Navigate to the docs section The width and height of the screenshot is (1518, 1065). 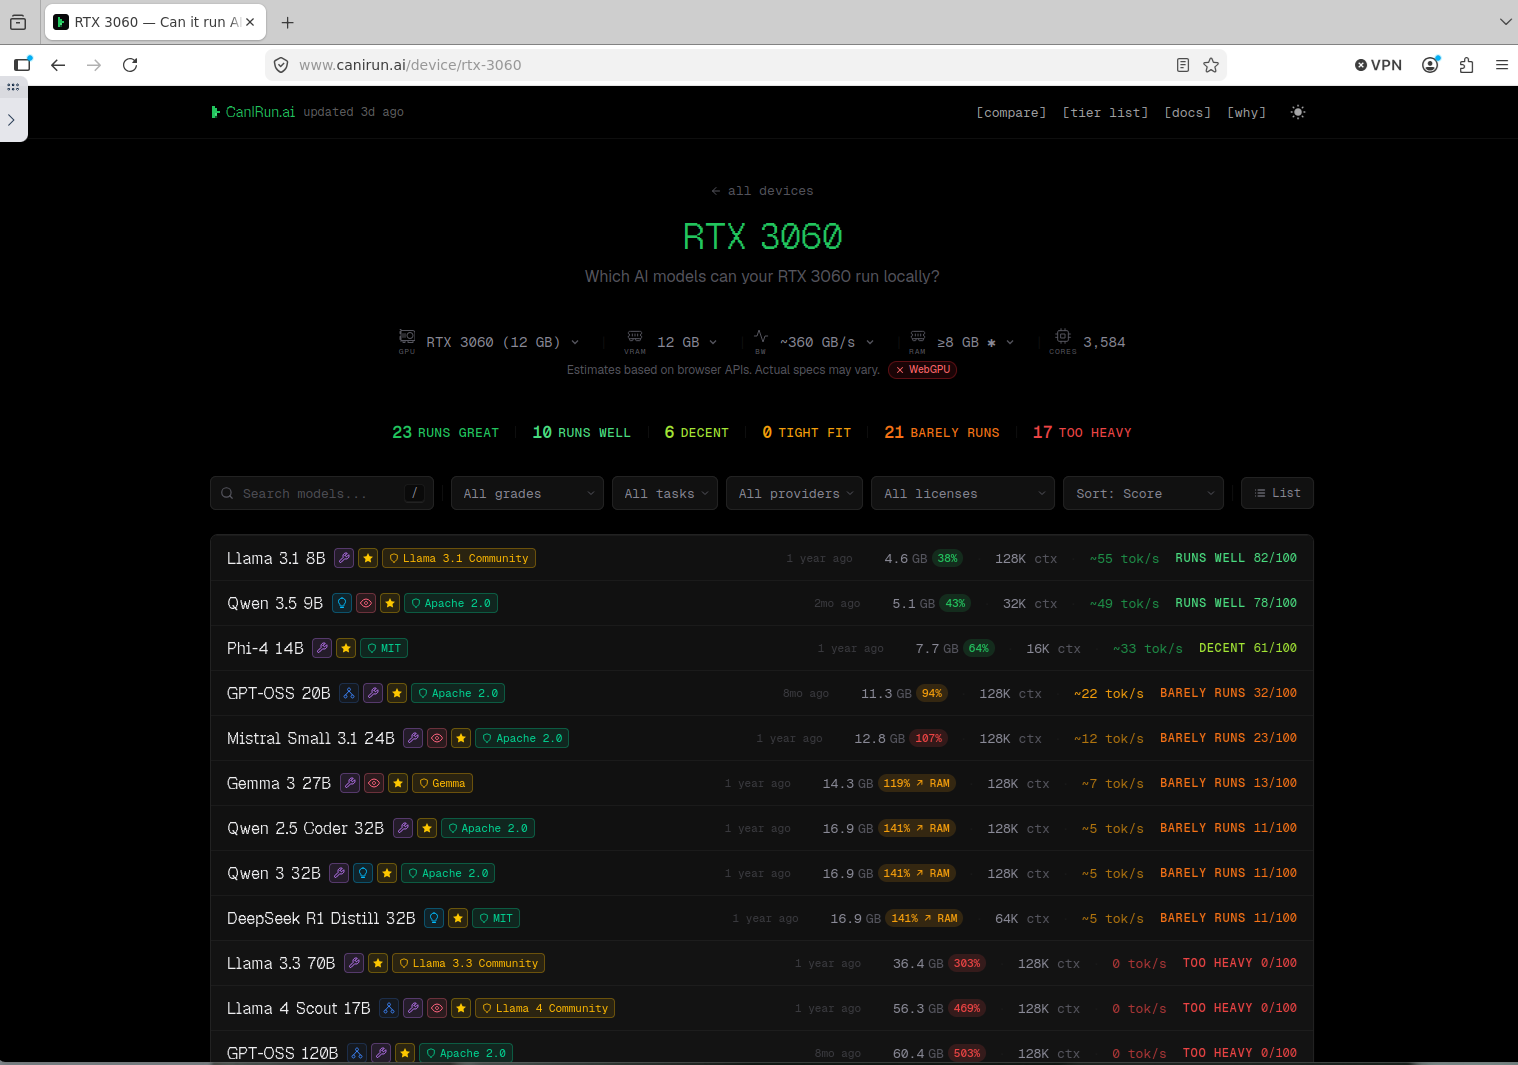[1187, 112]
